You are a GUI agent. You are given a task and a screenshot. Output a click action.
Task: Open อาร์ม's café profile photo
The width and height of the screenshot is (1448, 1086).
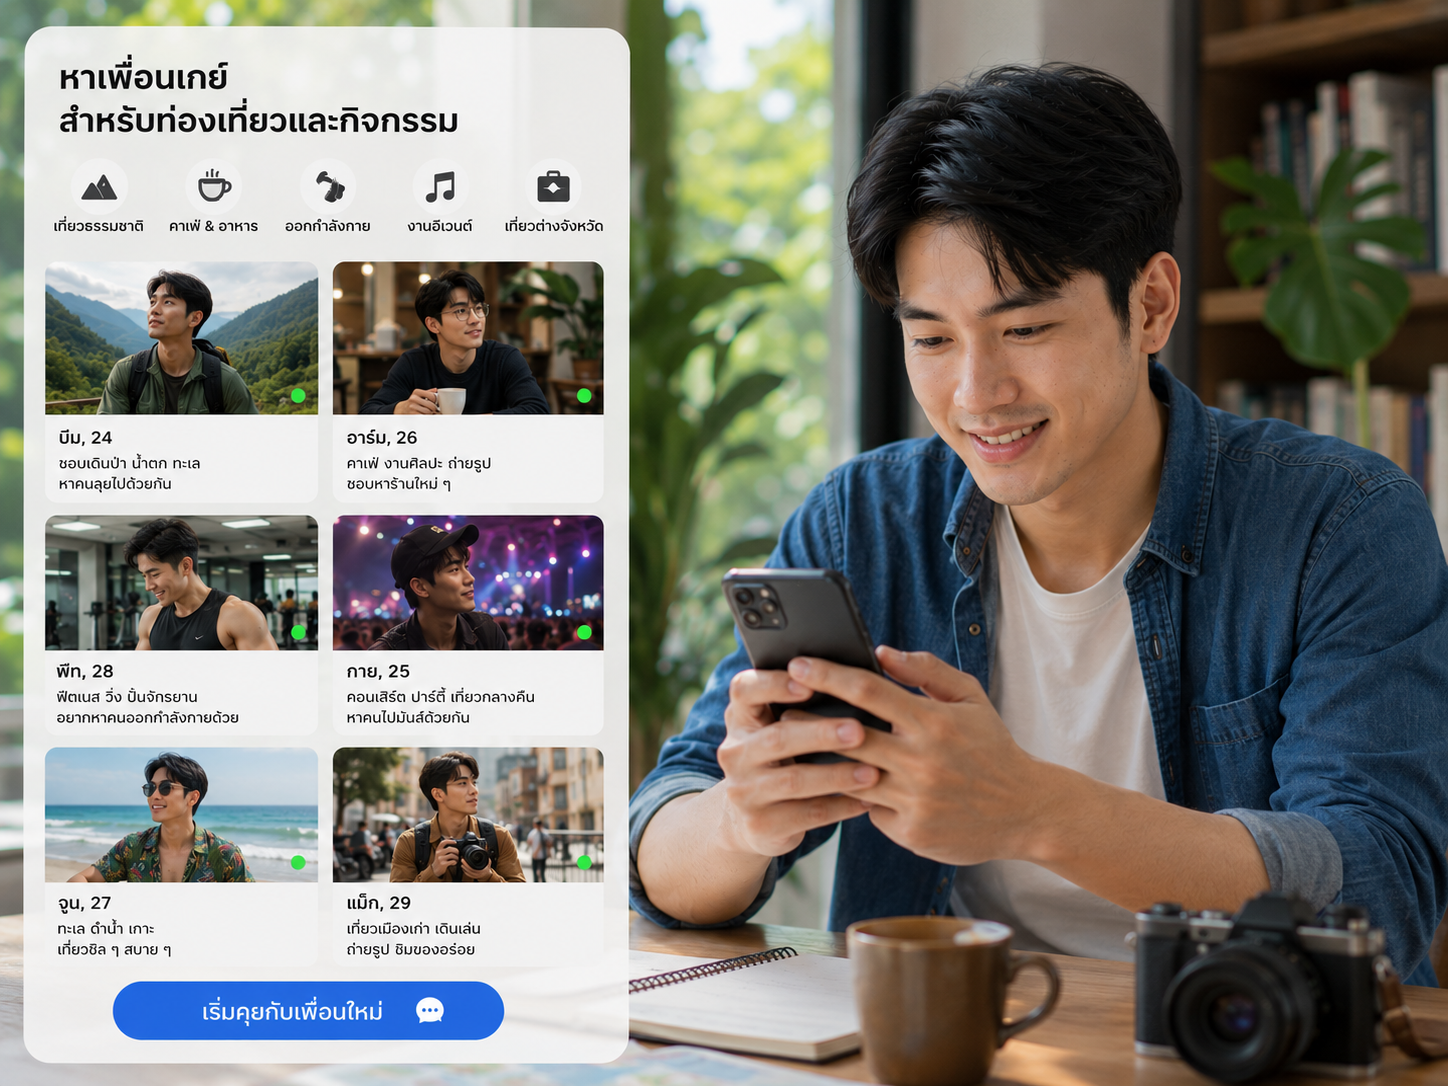pyautogui.click(x=468, y=338)
